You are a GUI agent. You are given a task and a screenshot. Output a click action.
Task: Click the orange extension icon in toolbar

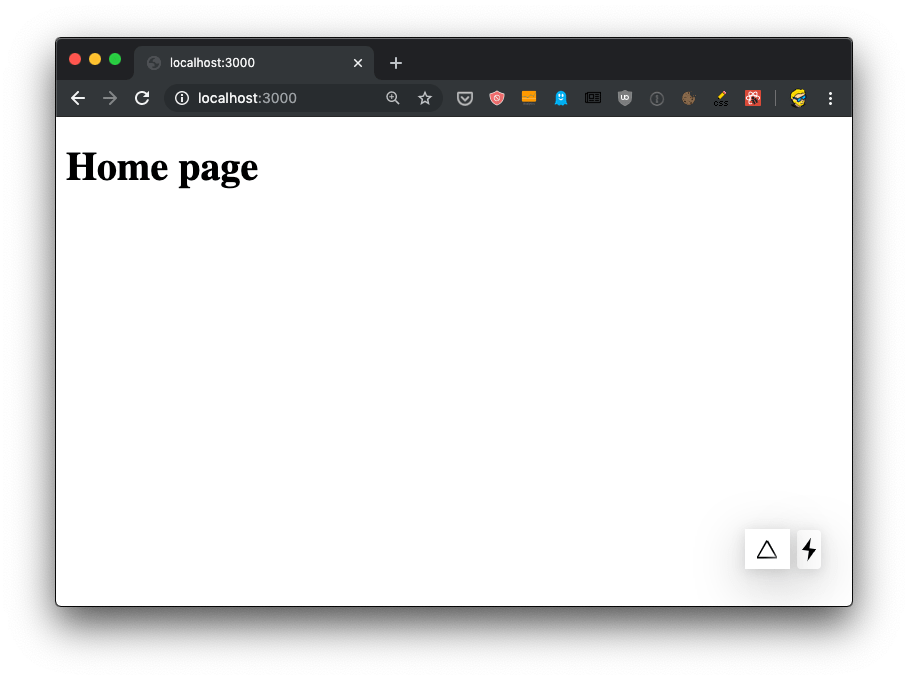pos(528,98)
